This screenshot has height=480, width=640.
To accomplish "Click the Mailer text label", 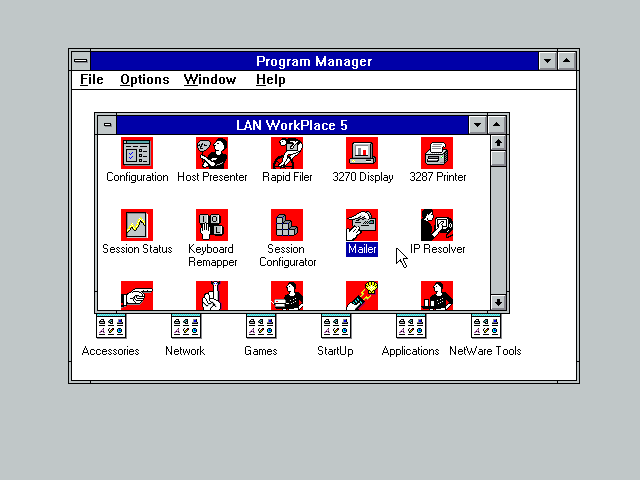I will click(x=362, y=249).
